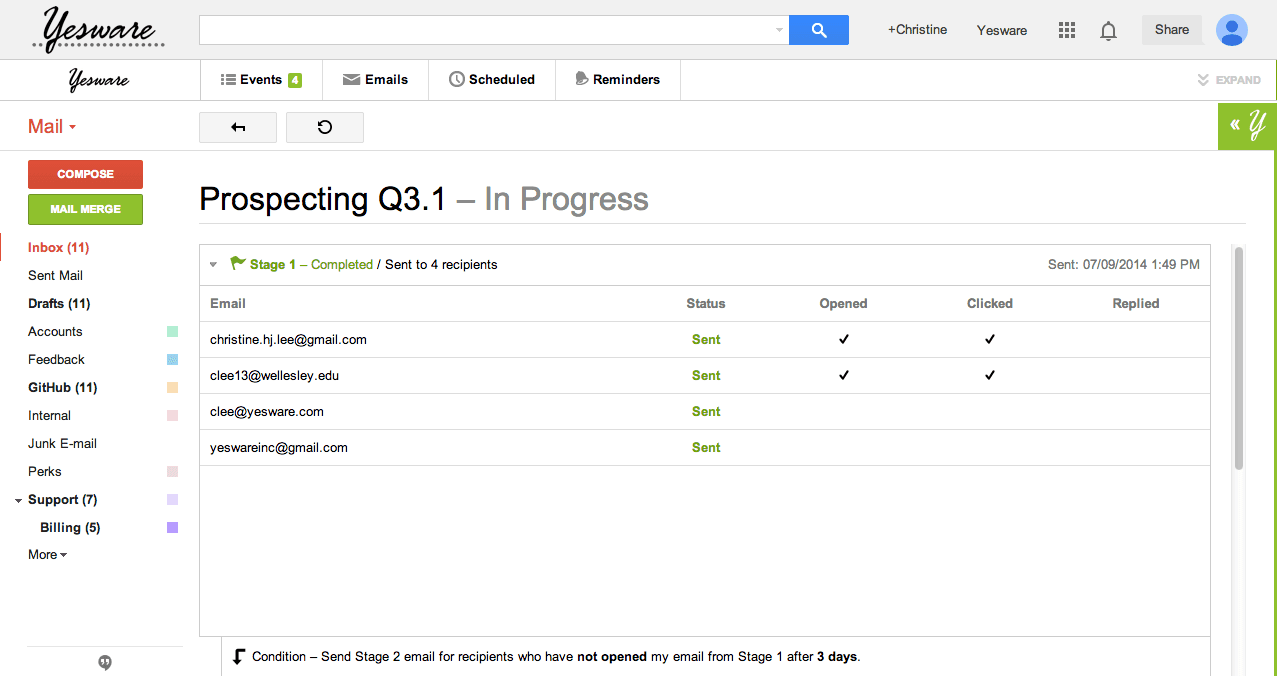Refresh the view using the reload icon
The width and height of the screenshot is (1277, 676).
pyautogui.click(x=324, y=127)
